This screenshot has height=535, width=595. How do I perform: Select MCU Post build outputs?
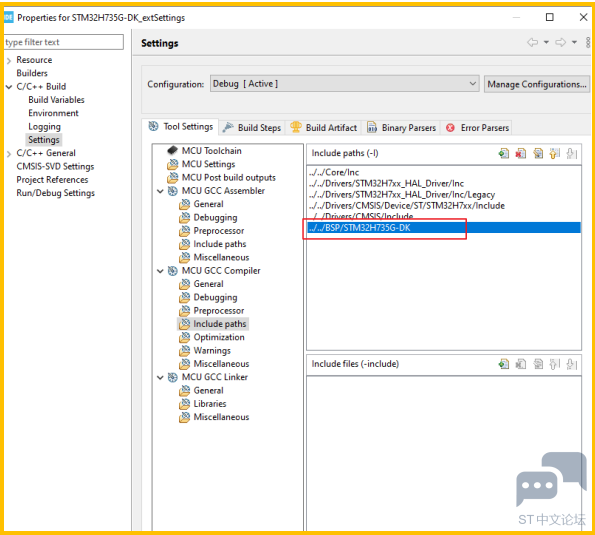[228, 178]
